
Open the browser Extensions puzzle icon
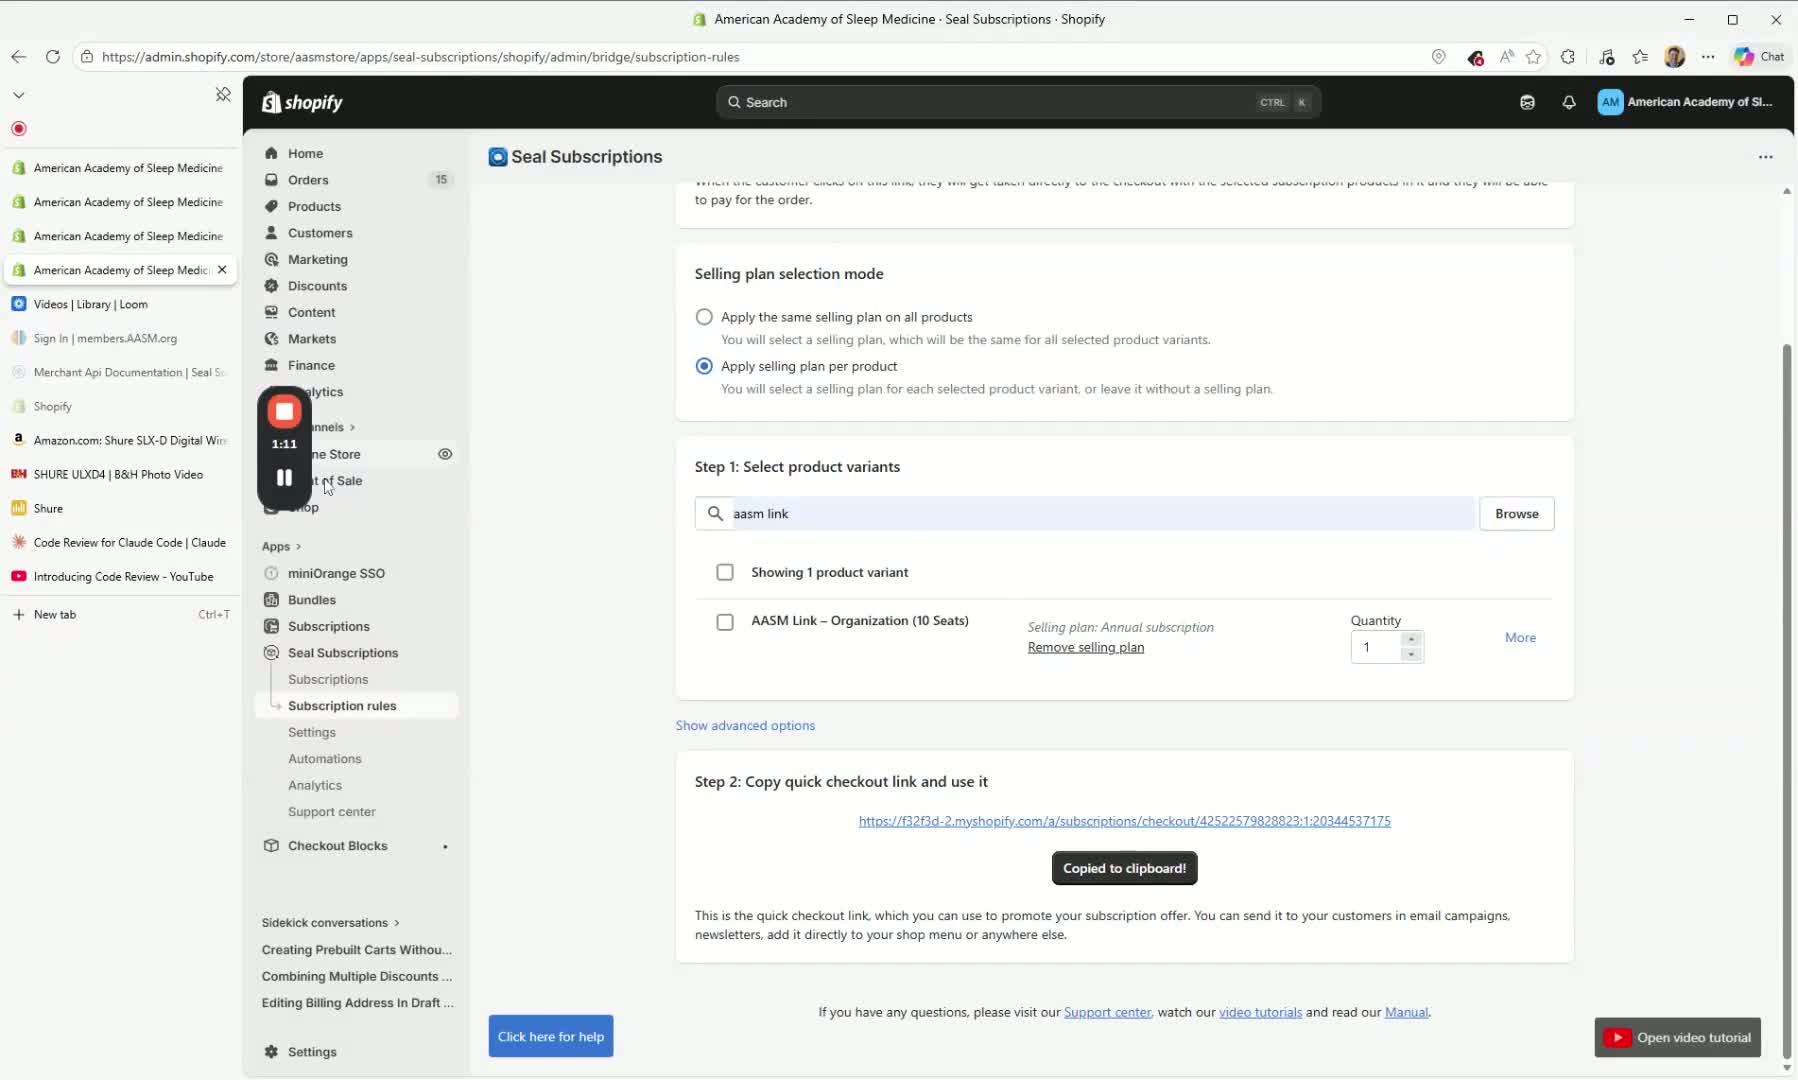(1568, 57)
